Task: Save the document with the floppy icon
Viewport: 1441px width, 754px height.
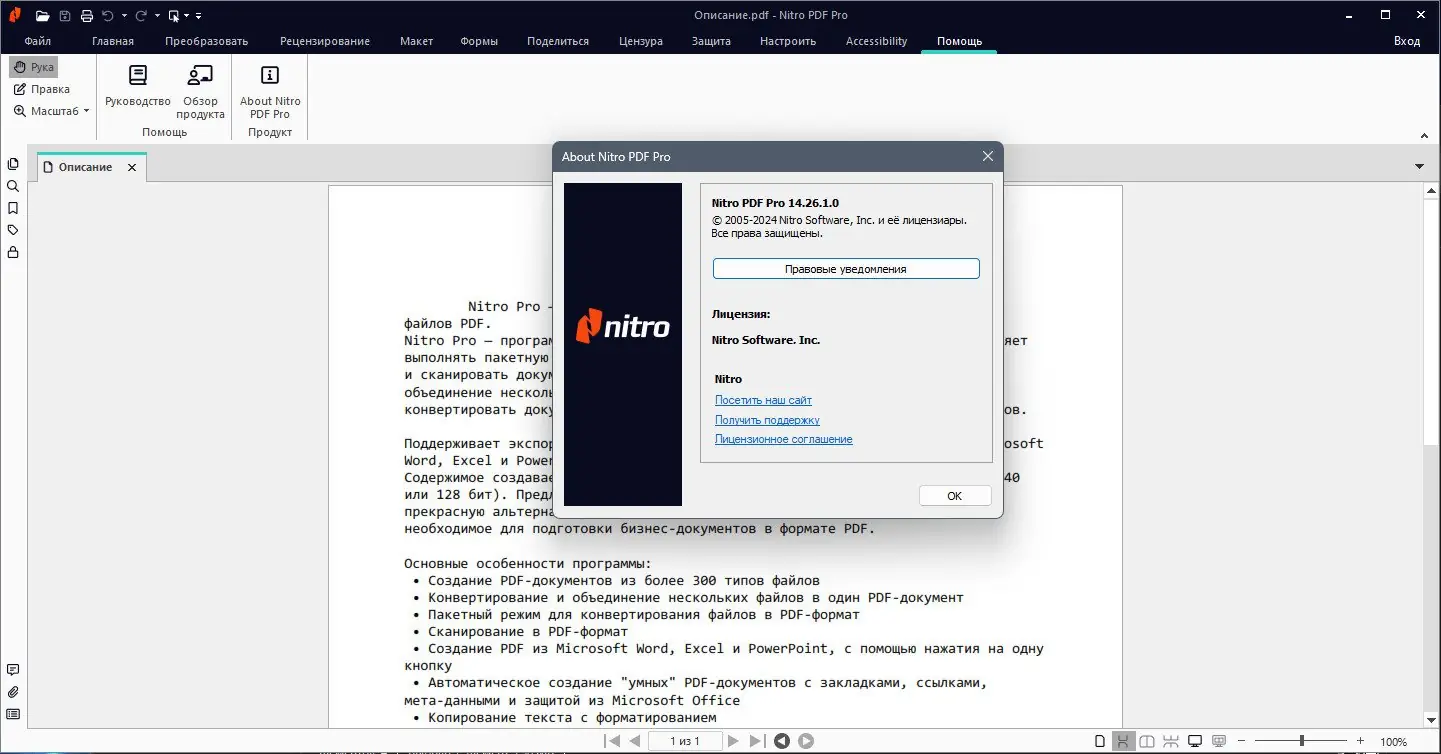Action: (x=65, y=15)
